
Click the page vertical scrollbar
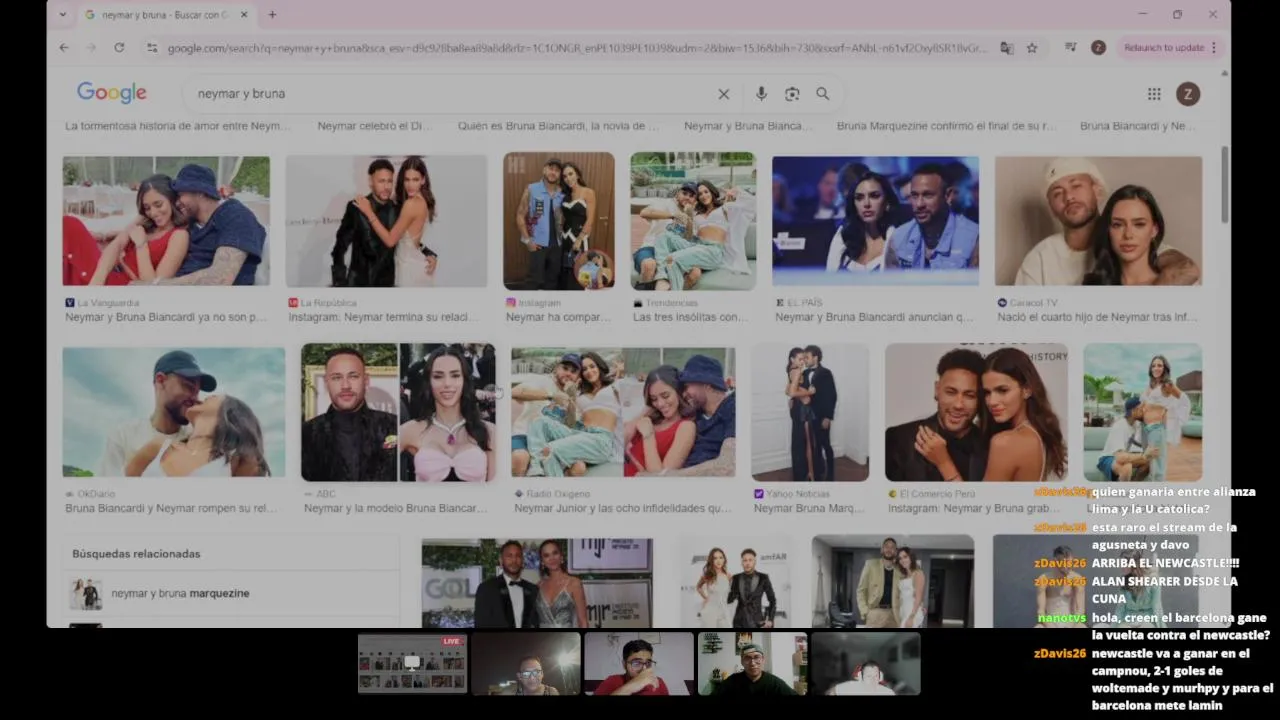[x=1225, y=185]
